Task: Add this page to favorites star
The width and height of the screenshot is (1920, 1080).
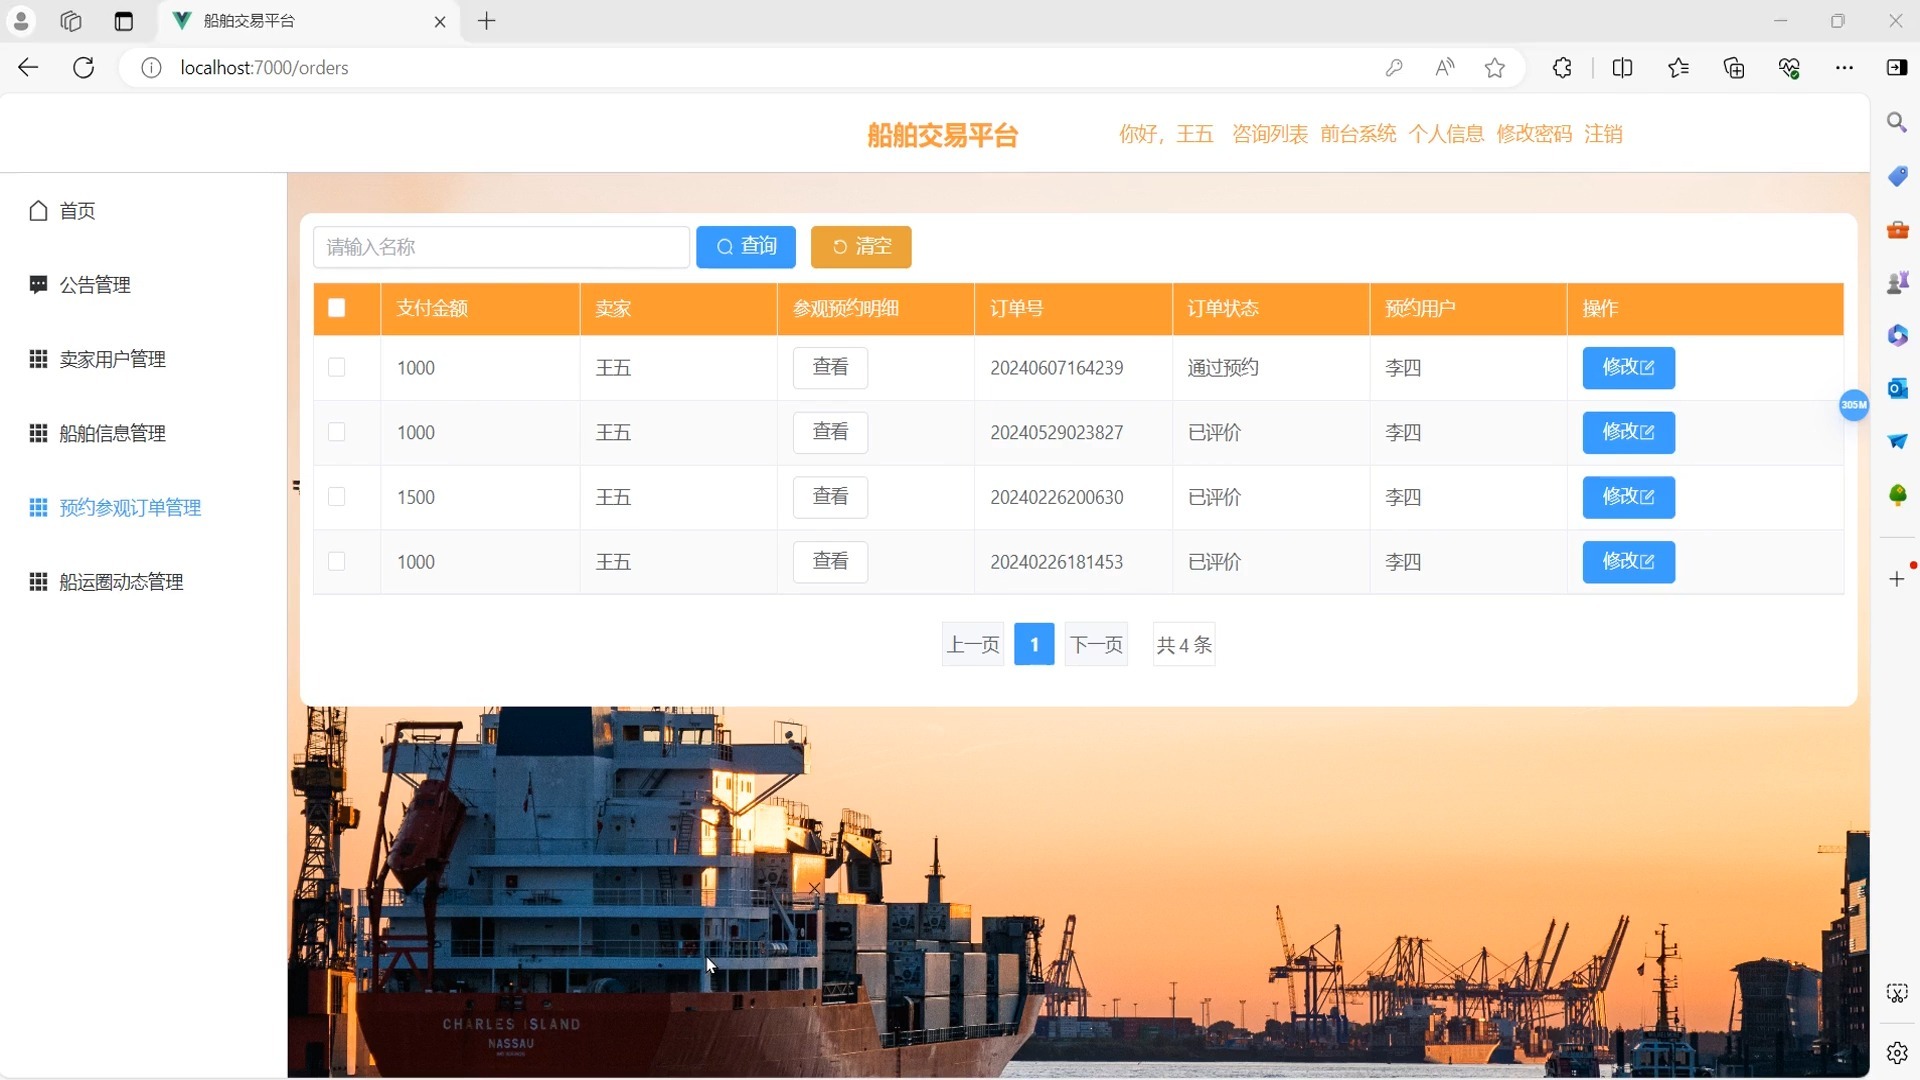Action: 1494,68
